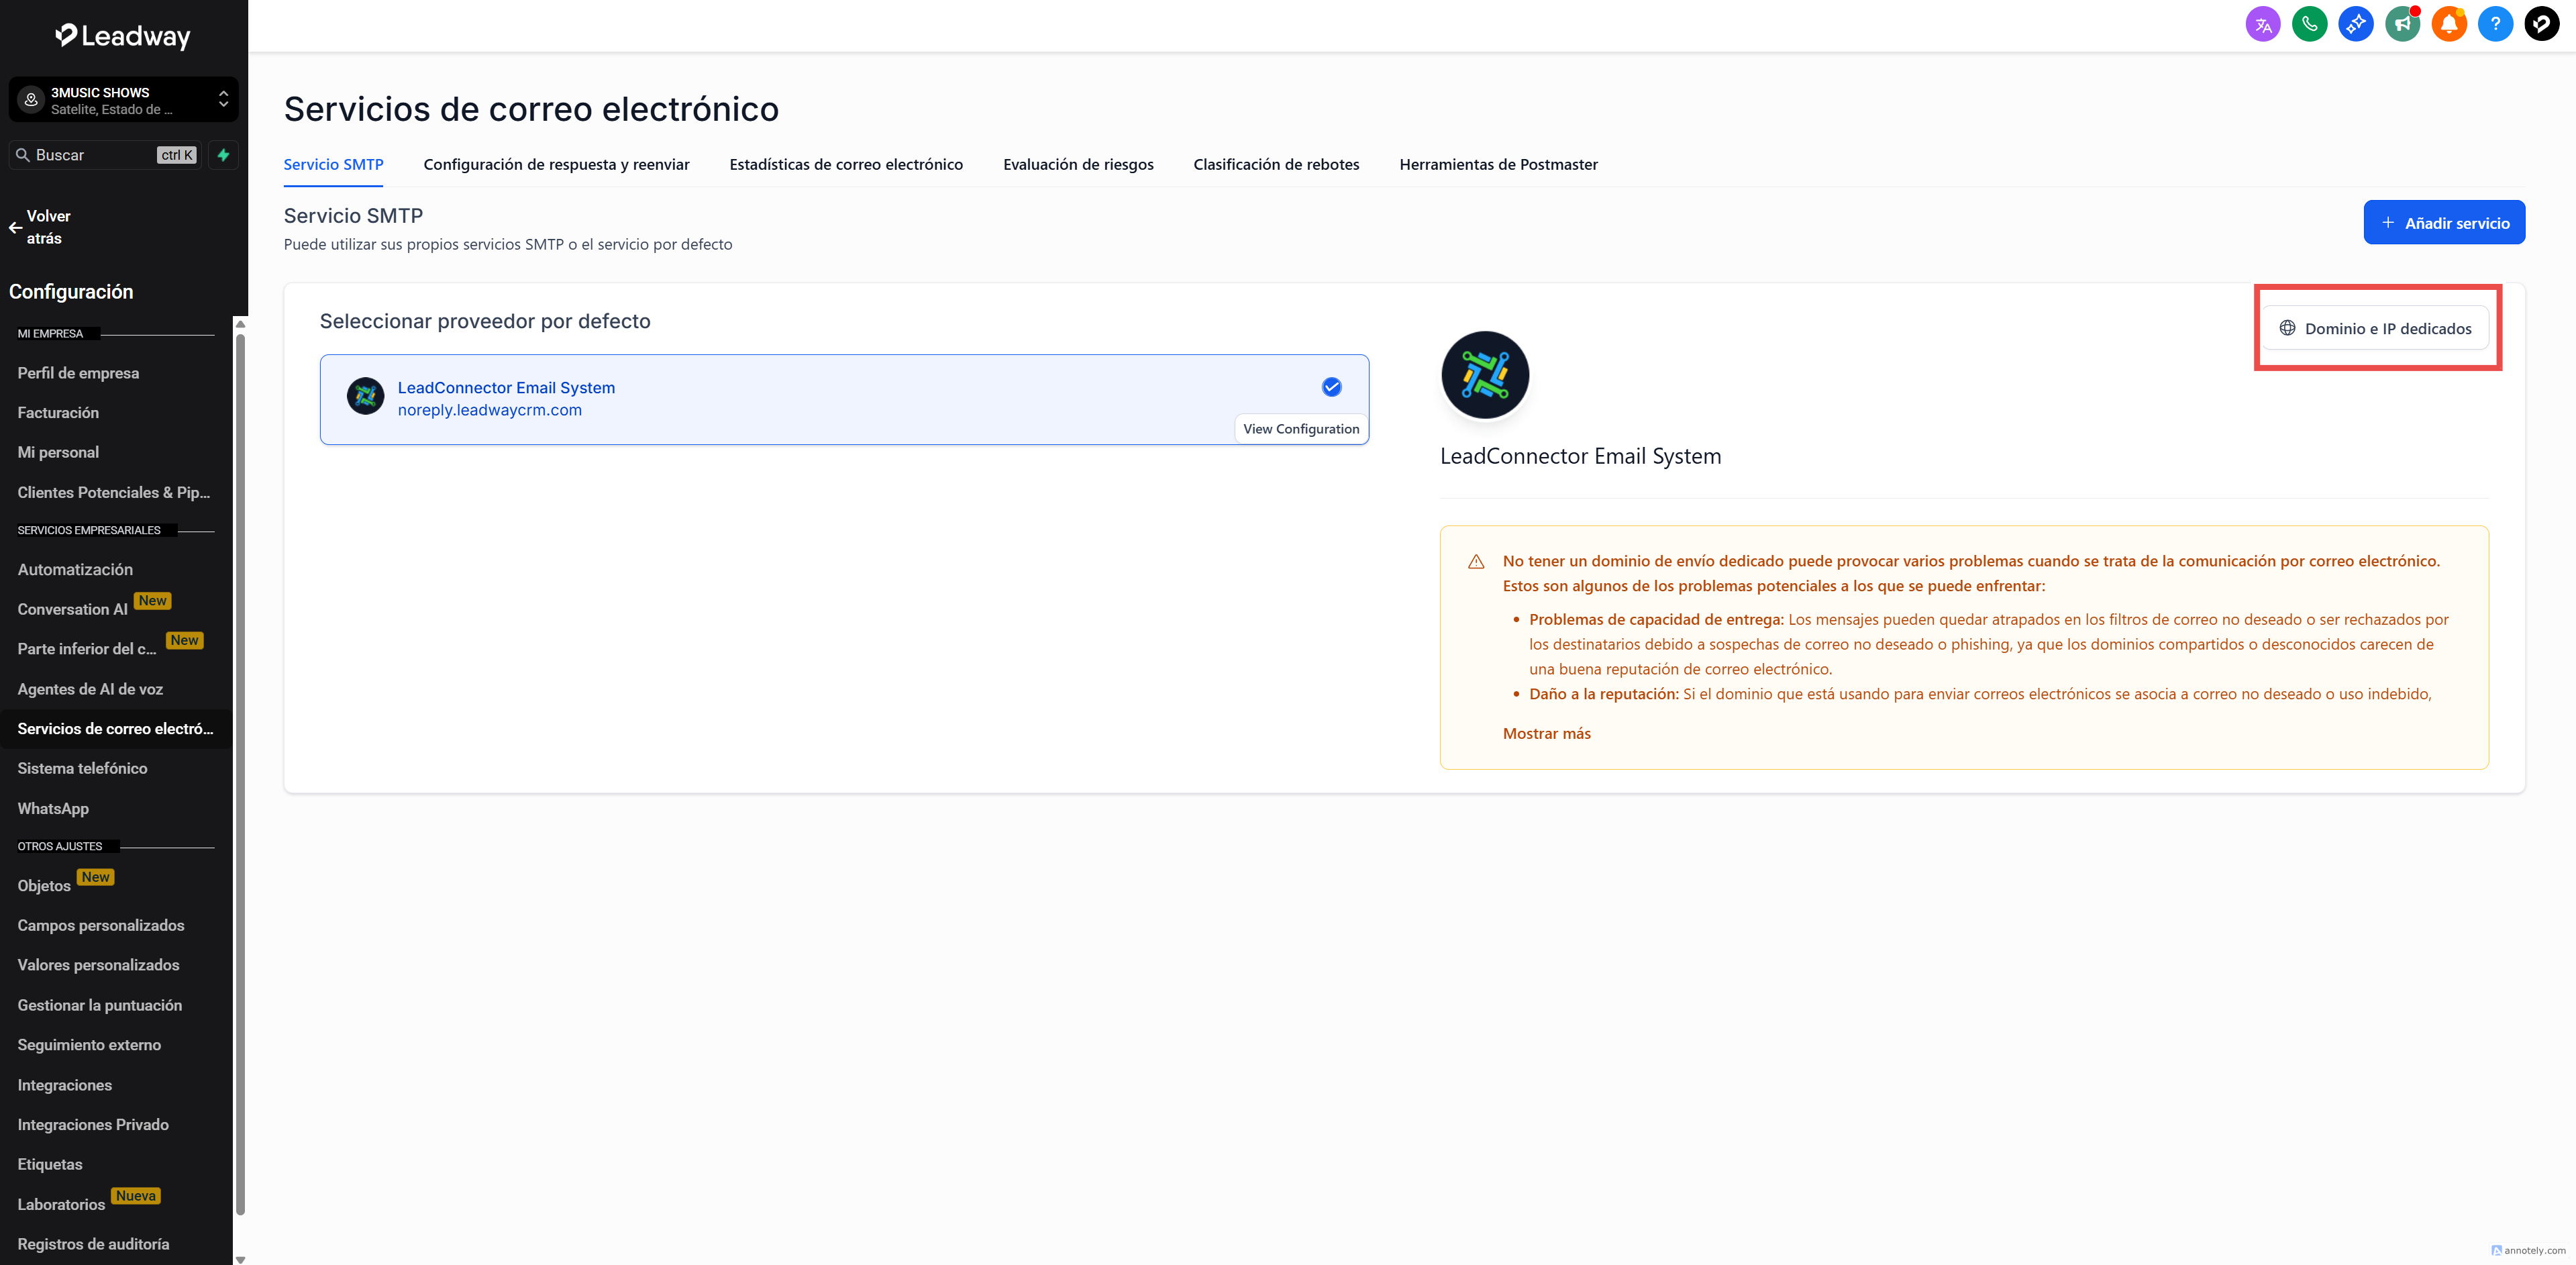Click the purple translate language icon
Image resolution: width=2576 pixels, height=1265 pixels.
[2263, 24]
